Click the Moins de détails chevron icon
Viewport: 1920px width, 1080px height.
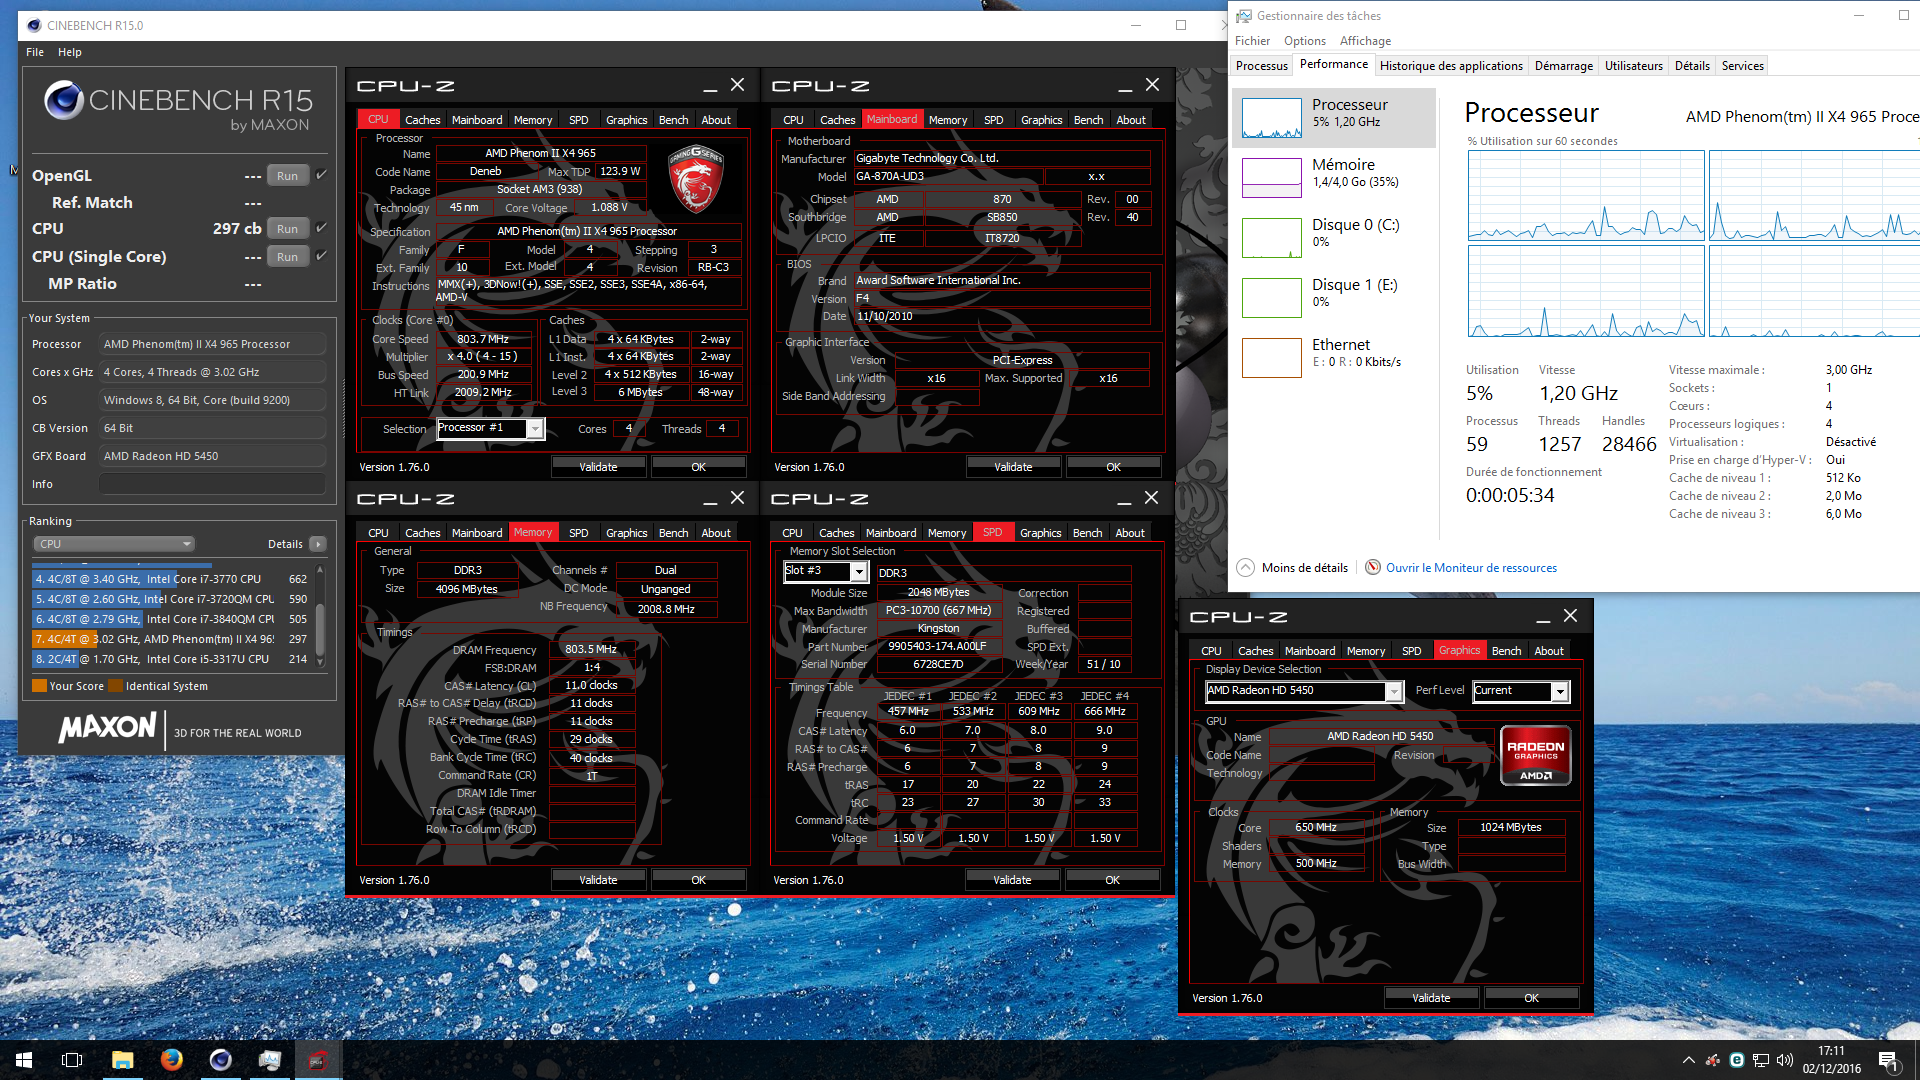tap(1245, 567)
